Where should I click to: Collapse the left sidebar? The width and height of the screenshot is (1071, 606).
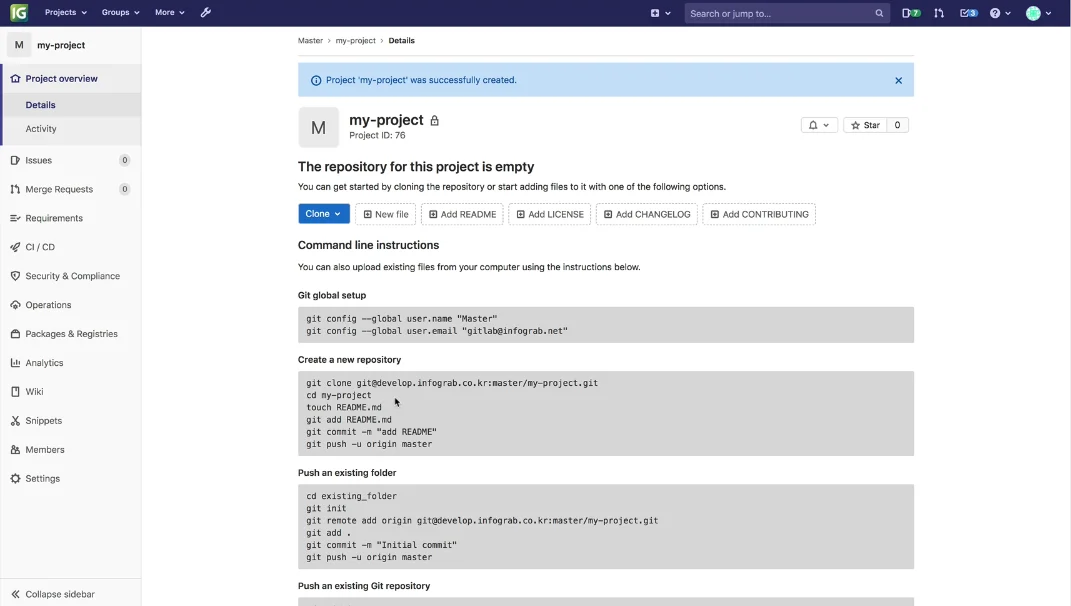tap(60, 594)
